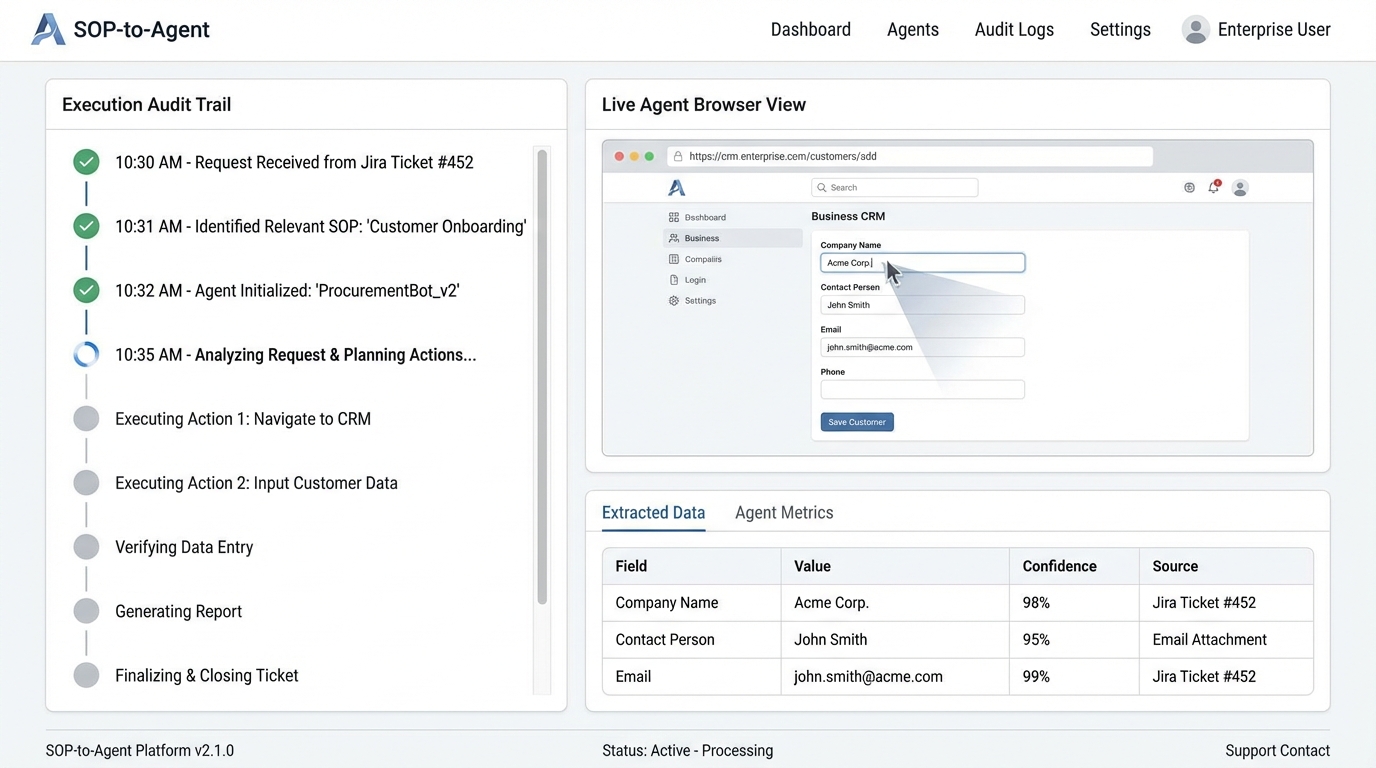
Task: Click the spinning progress indicator for Analyzing Request
Action: pos(87,355)
